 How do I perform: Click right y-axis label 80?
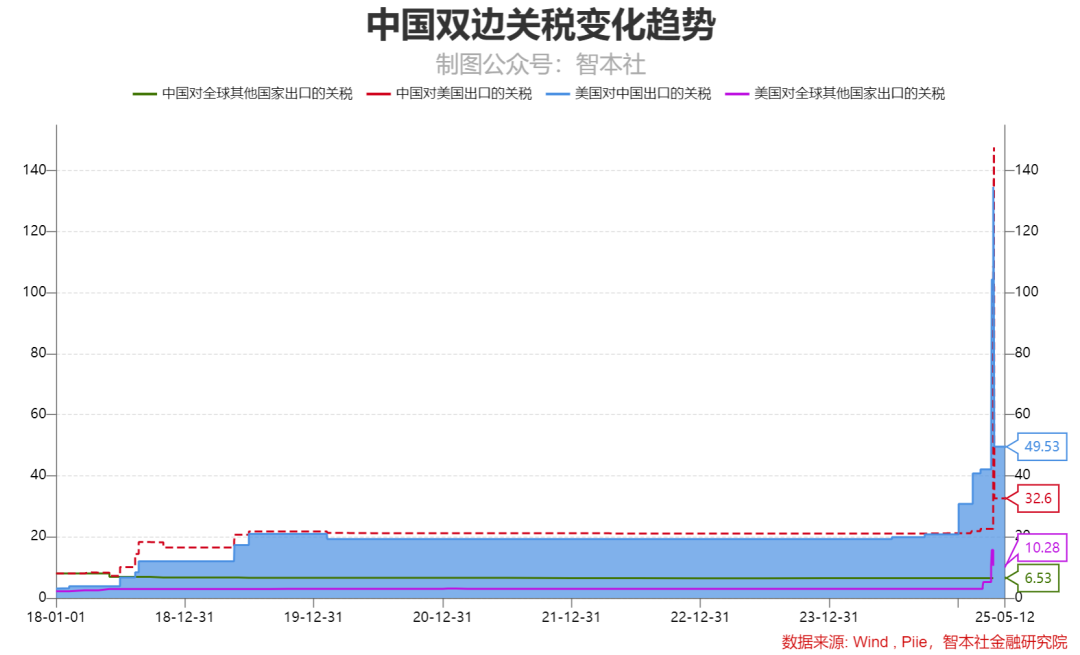pyautogui.click(x=1023, y=353)
